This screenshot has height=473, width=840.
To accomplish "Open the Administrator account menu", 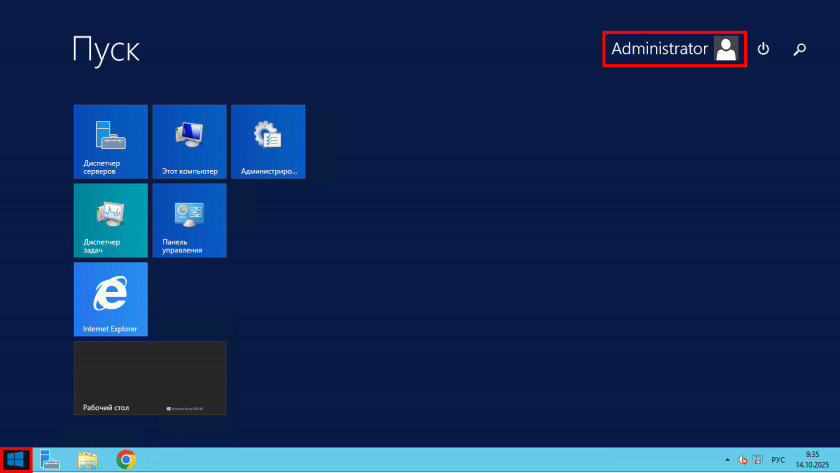I will [660, 49].
